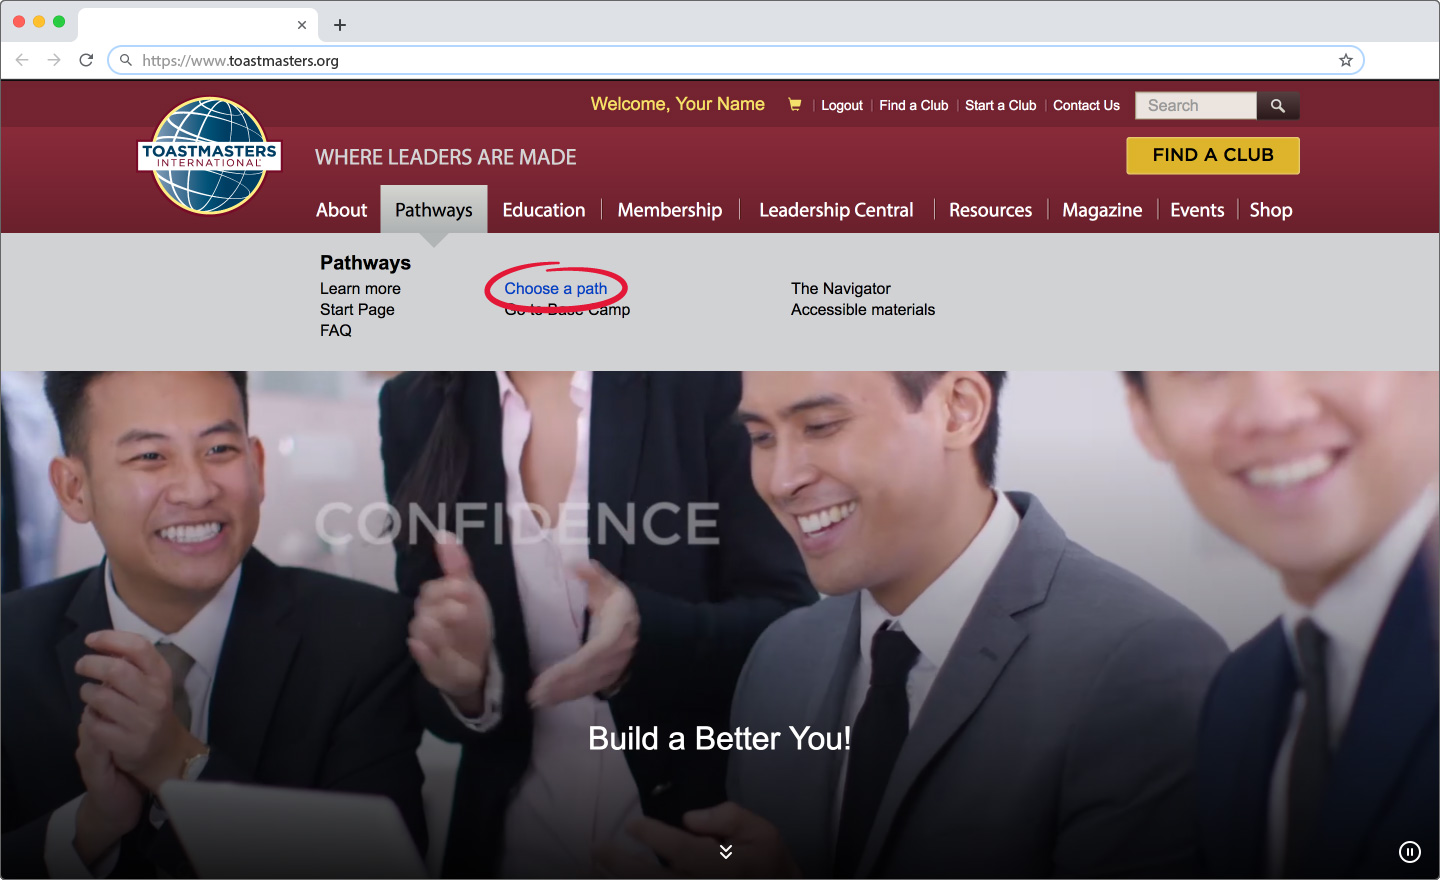Click the shopping cart icon
Screen dimensions: 1440x880
(794, 105)
